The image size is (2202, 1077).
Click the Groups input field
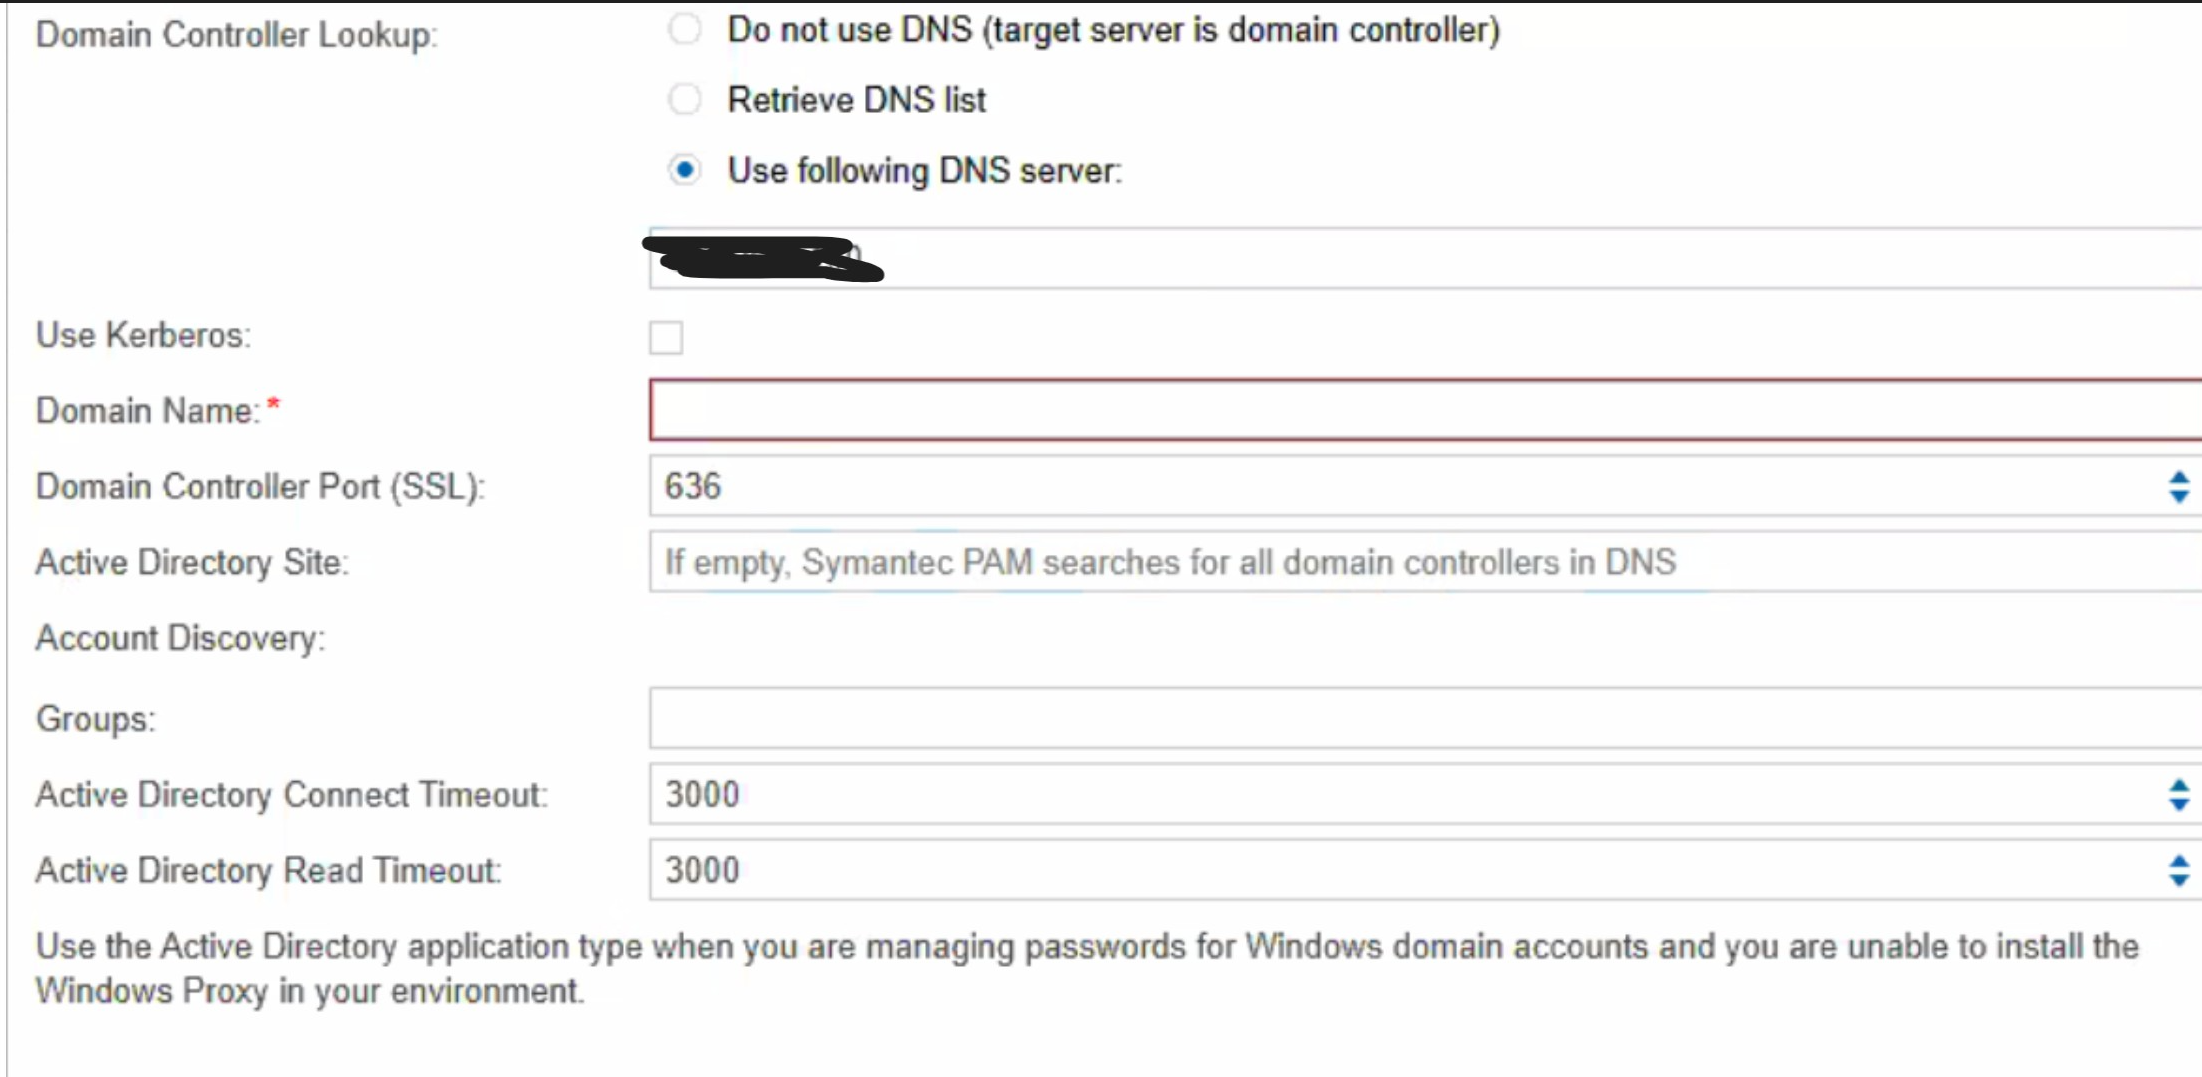coord(1400,718)
